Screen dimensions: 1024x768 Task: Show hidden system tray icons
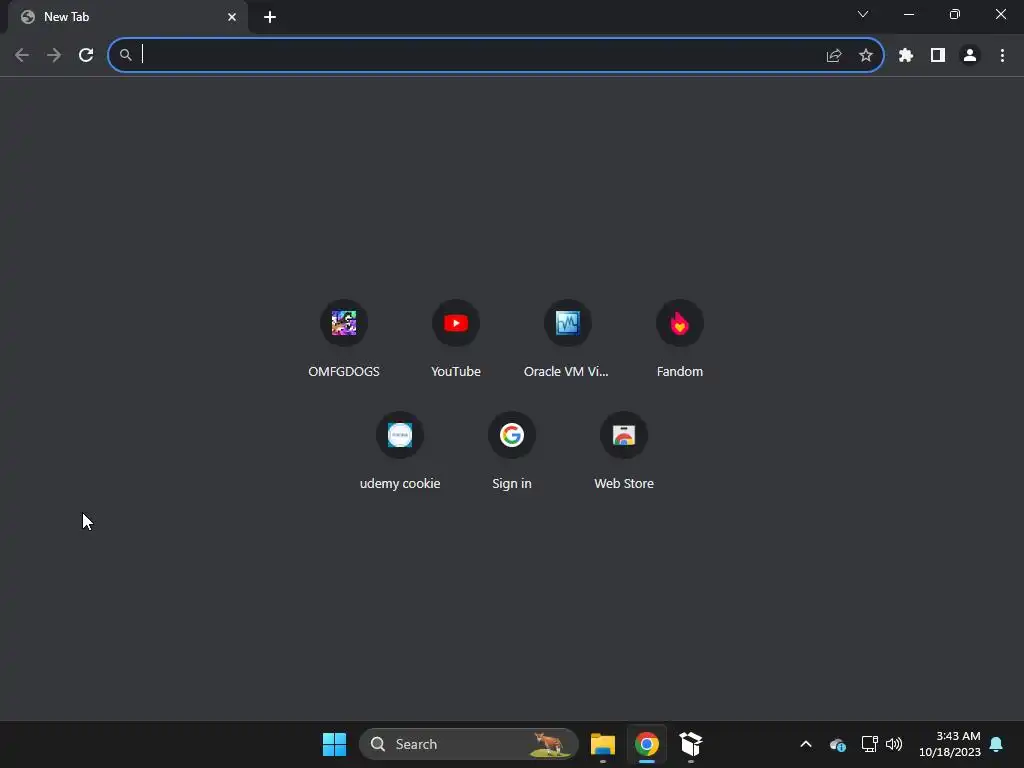click(x=806, y=744)
